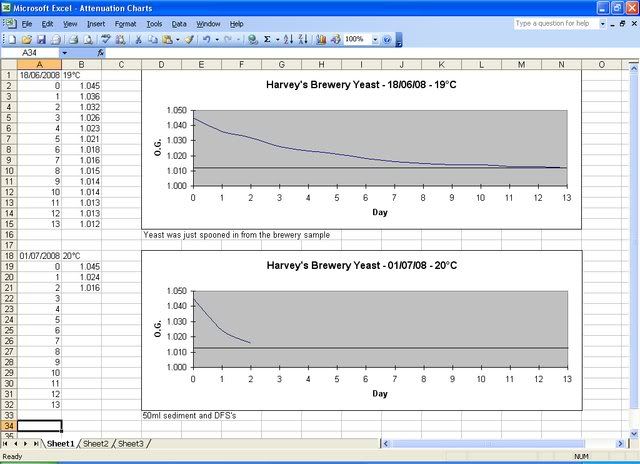Click the Redo arrow icon

coord(228,40)
